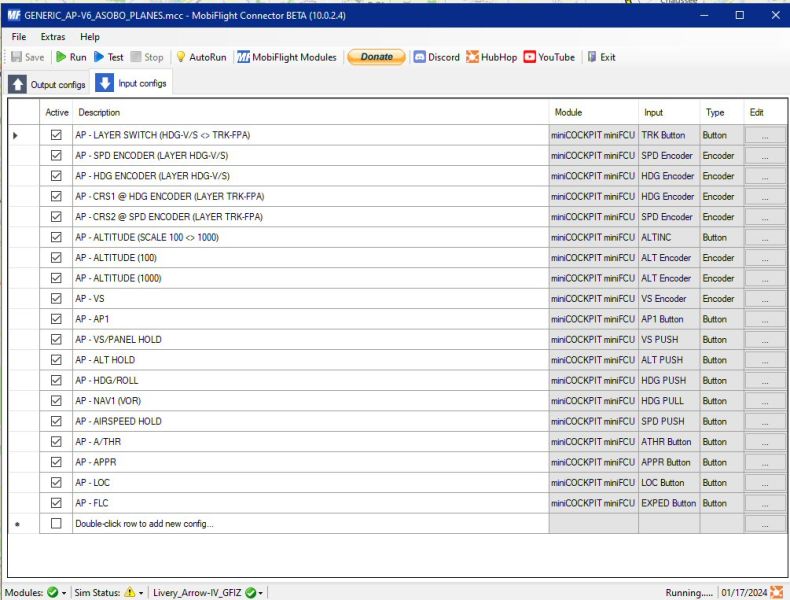Open the Extras menu
Screen dimensions: 790x600
(x=53, y=37)
